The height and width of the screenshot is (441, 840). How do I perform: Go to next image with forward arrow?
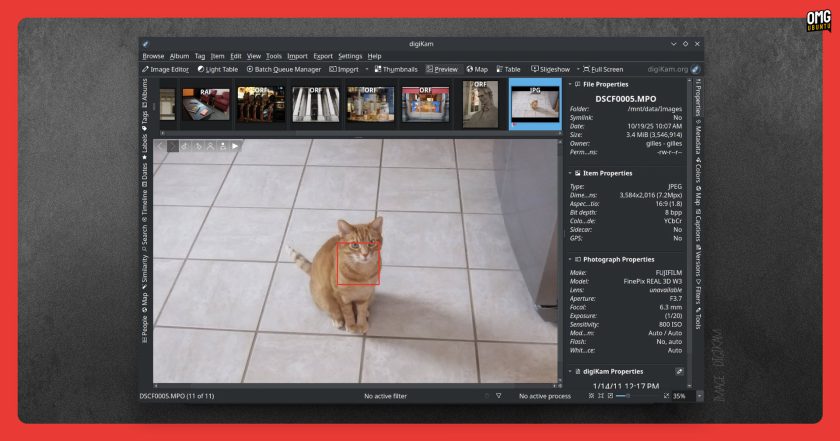172,146
